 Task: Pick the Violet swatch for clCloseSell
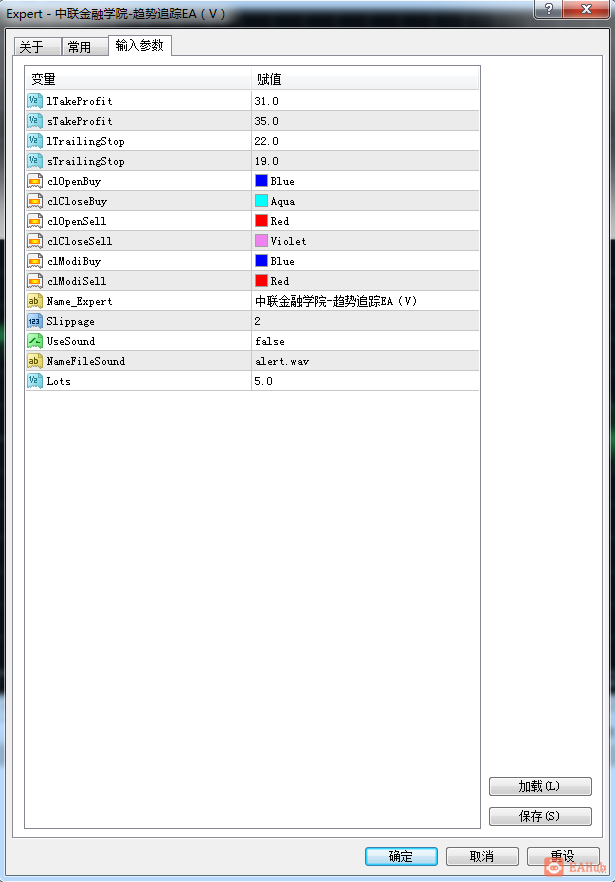click(261, 241)
